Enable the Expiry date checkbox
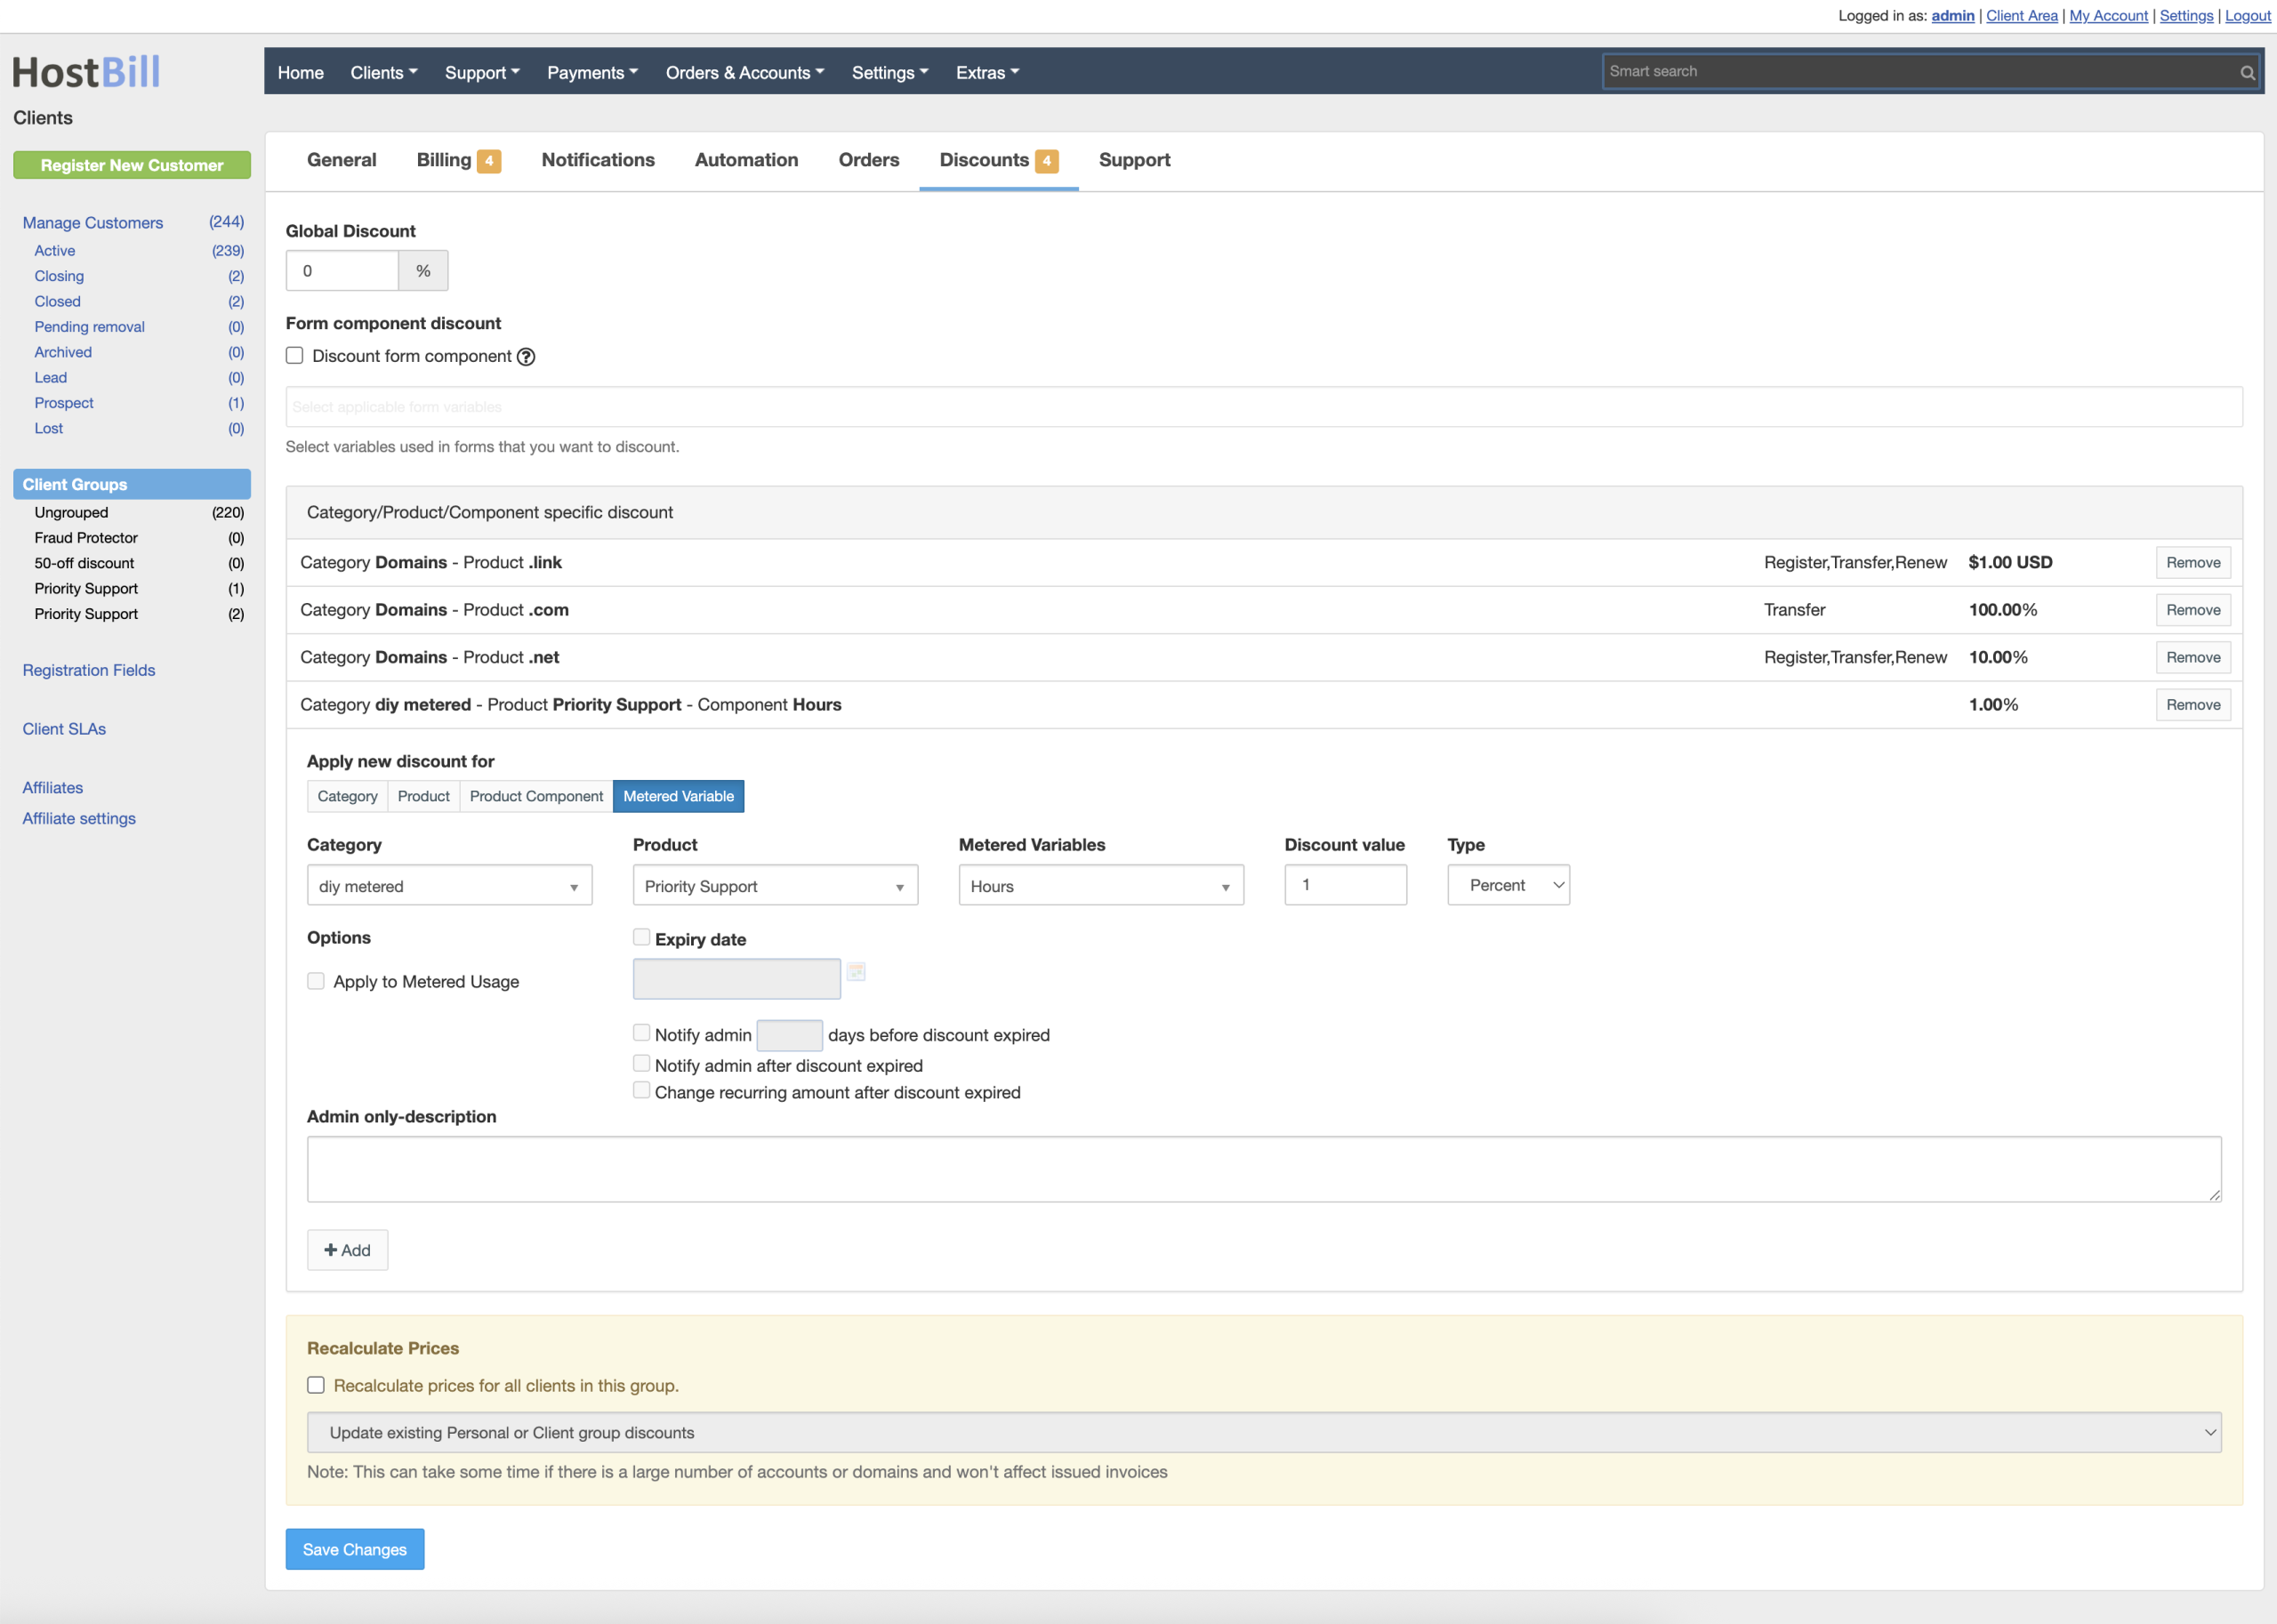The width and height of the screenshot is (2277, 1624). (x=642, y=937)
